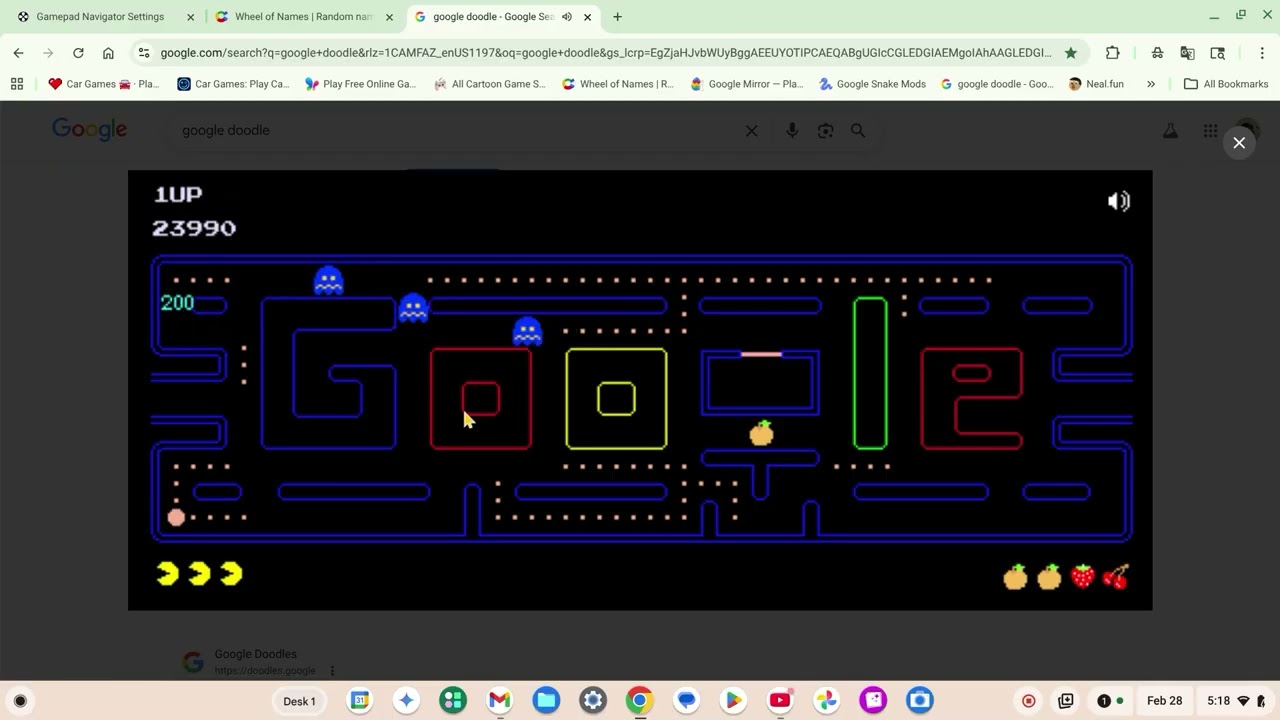
Task: Open Google Messages from shelf
Action: tap(686, 701)
